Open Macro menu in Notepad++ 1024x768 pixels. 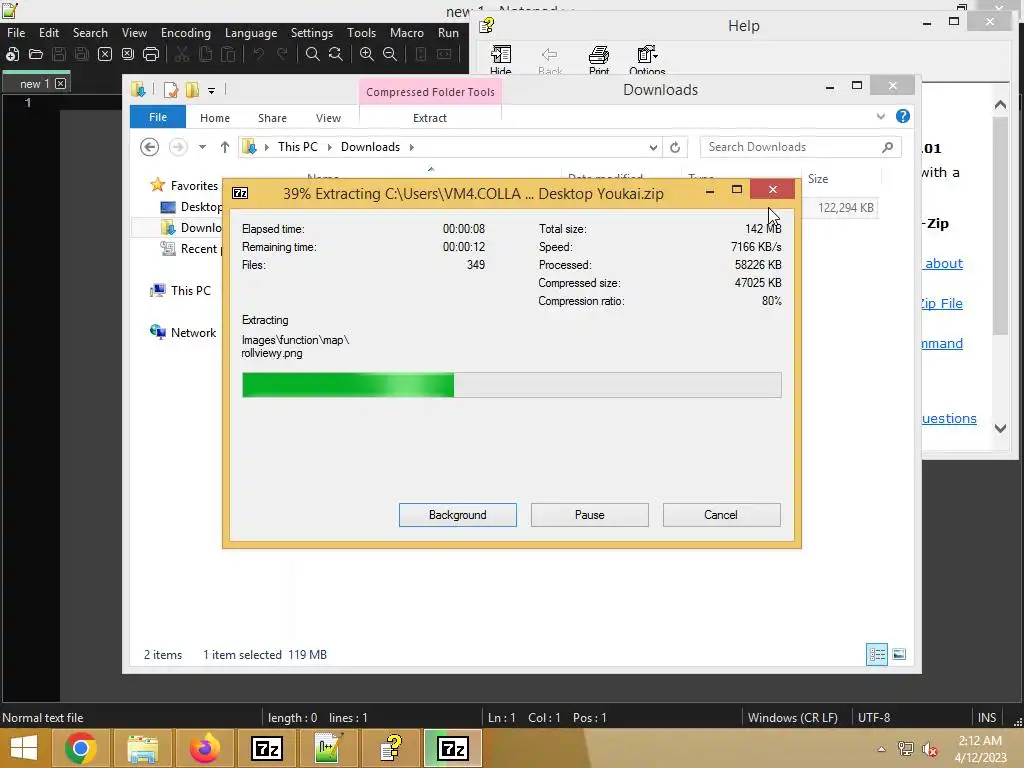point(406,33)
